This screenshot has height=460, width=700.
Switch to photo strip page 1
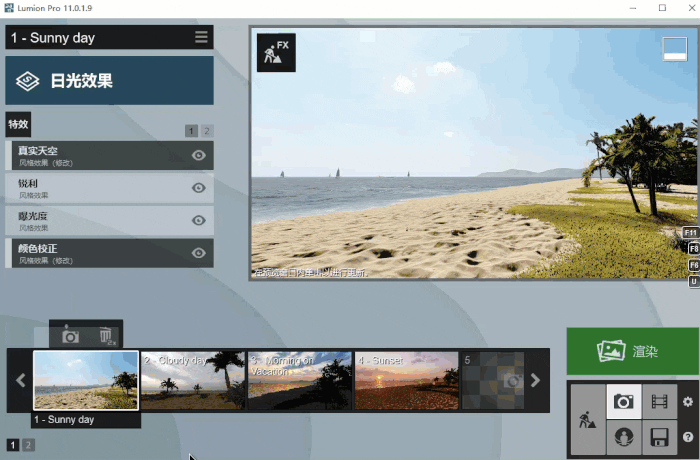[x=12, y=445]
